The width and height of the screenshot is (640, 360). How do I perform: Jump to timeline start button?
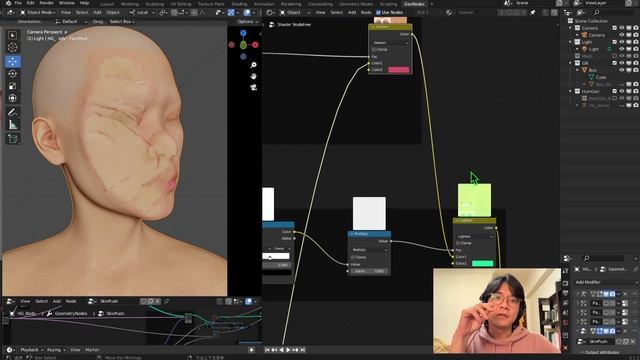coord(267,350)
